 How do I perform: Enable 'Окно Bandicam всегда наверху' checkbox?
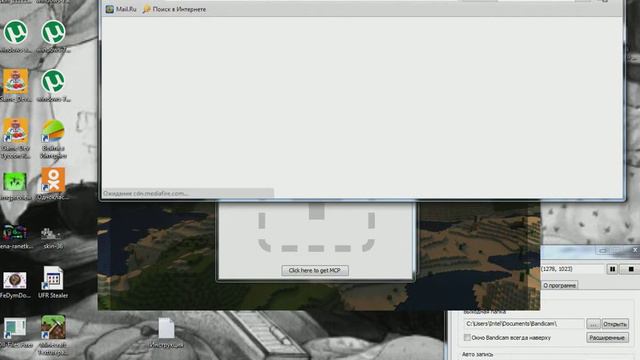[x=467, y=338]
